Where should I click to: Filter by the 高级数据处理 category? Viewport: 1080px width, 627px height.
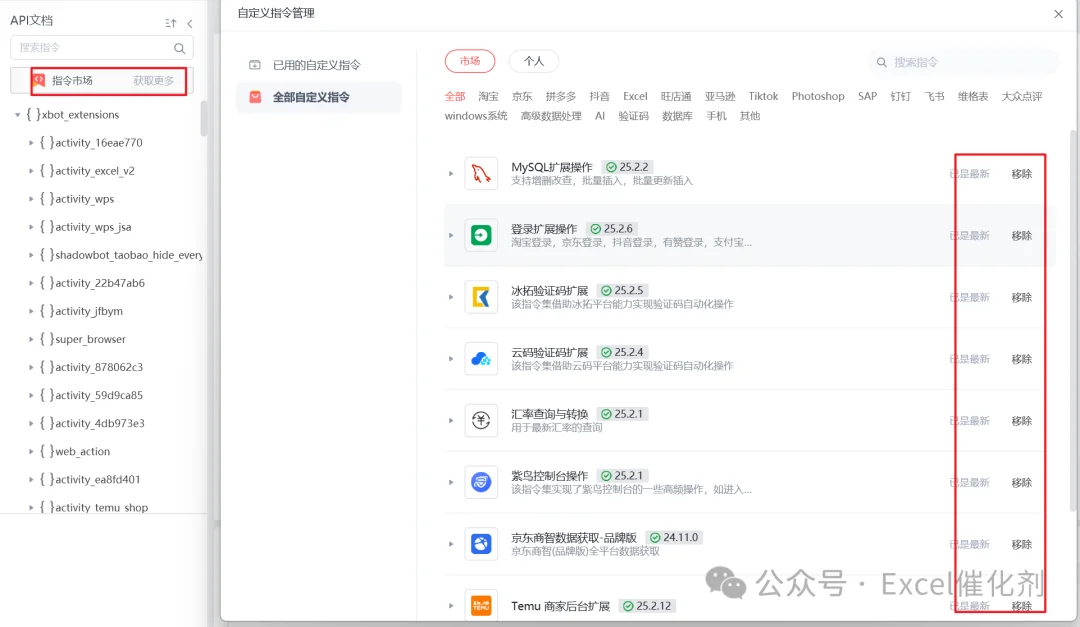click(551, 116)
